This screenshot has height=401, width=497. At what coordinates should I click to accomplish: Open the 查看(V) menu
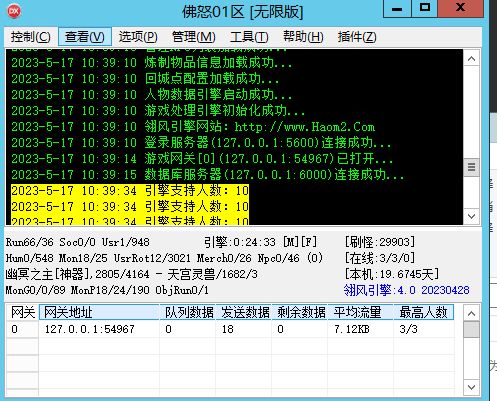(85, 37)
